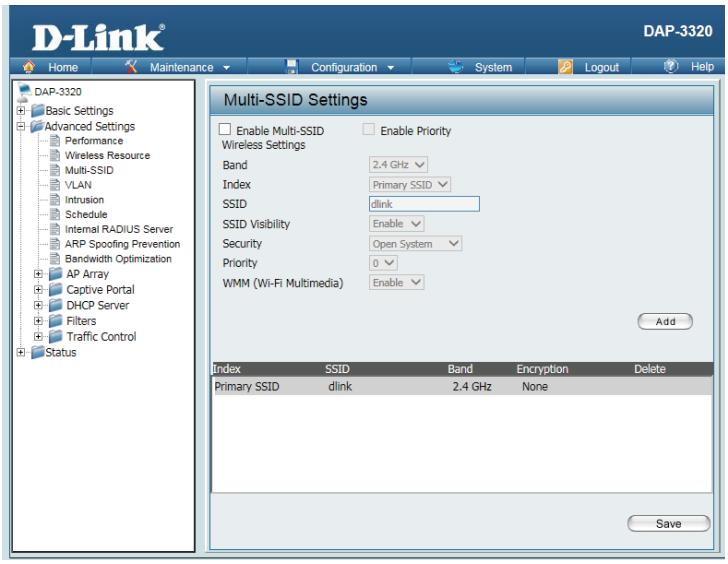Collapse the Advanced Settings tree node
728x564 pixels.
pos(21,126)
